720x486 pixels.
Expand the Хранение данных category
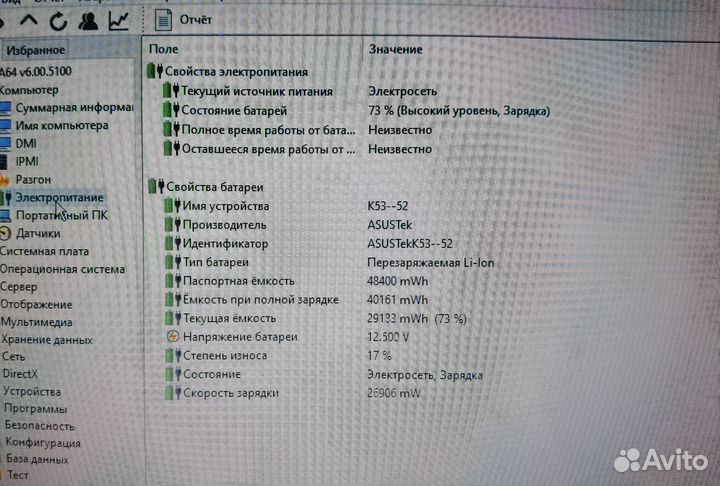[x=46, y=339]
